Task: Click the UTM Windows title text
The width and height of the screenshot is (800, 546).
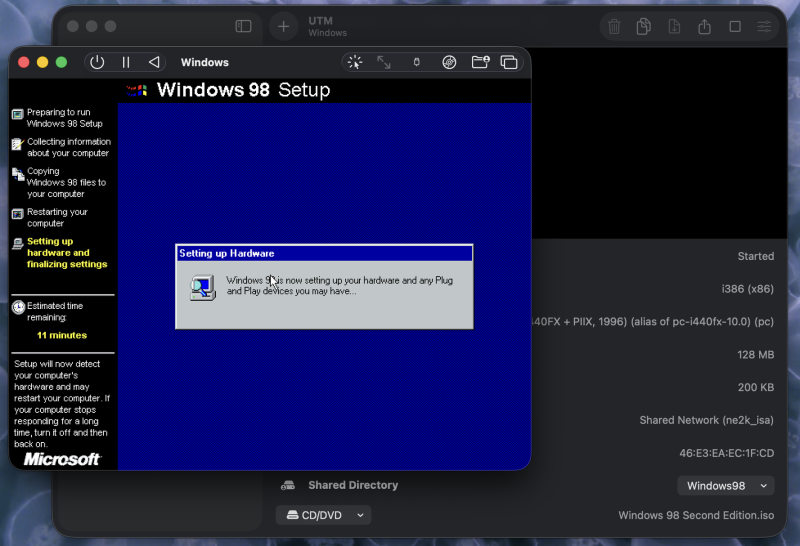Action: coord(328,27)
